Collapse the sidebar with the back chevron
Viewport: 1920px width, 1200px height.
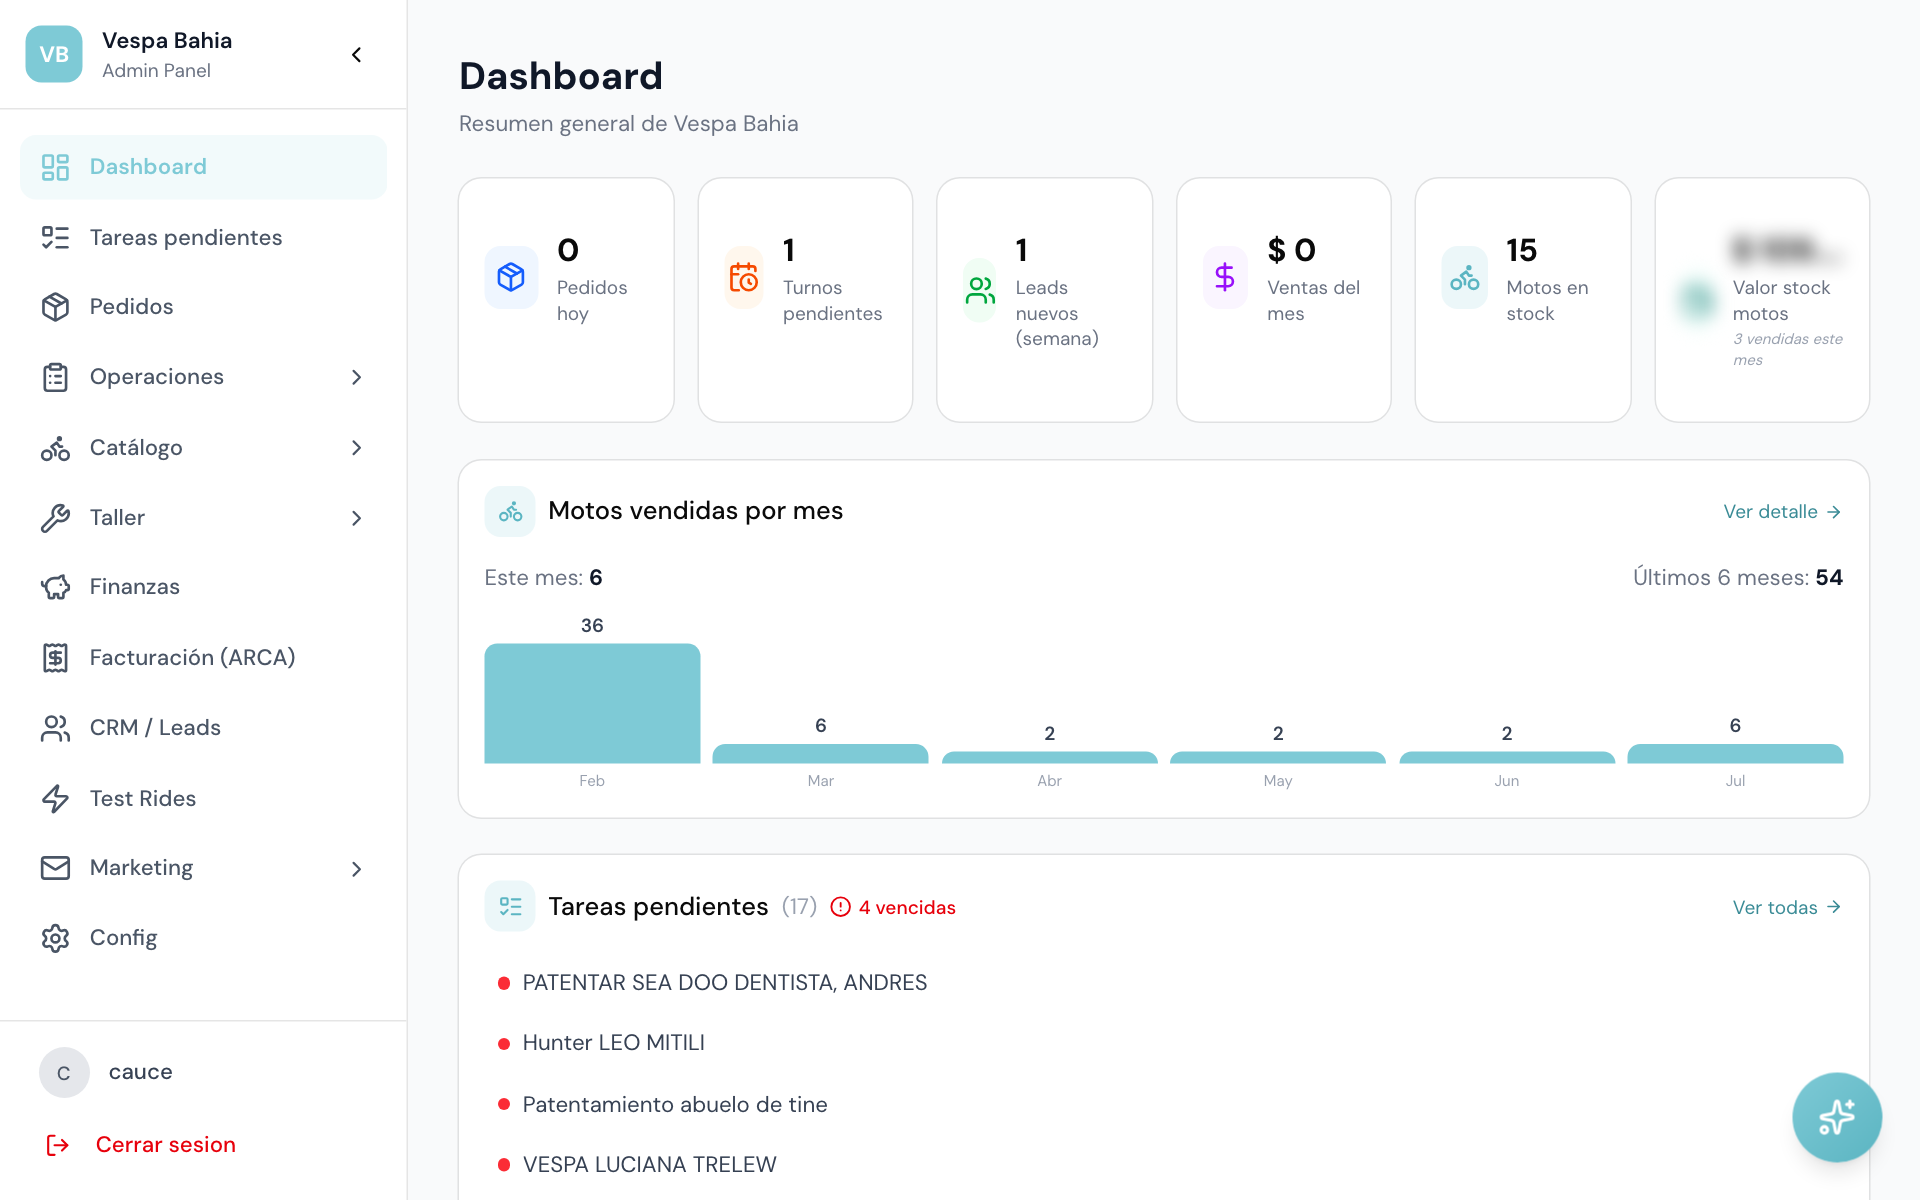click(356, 54)
